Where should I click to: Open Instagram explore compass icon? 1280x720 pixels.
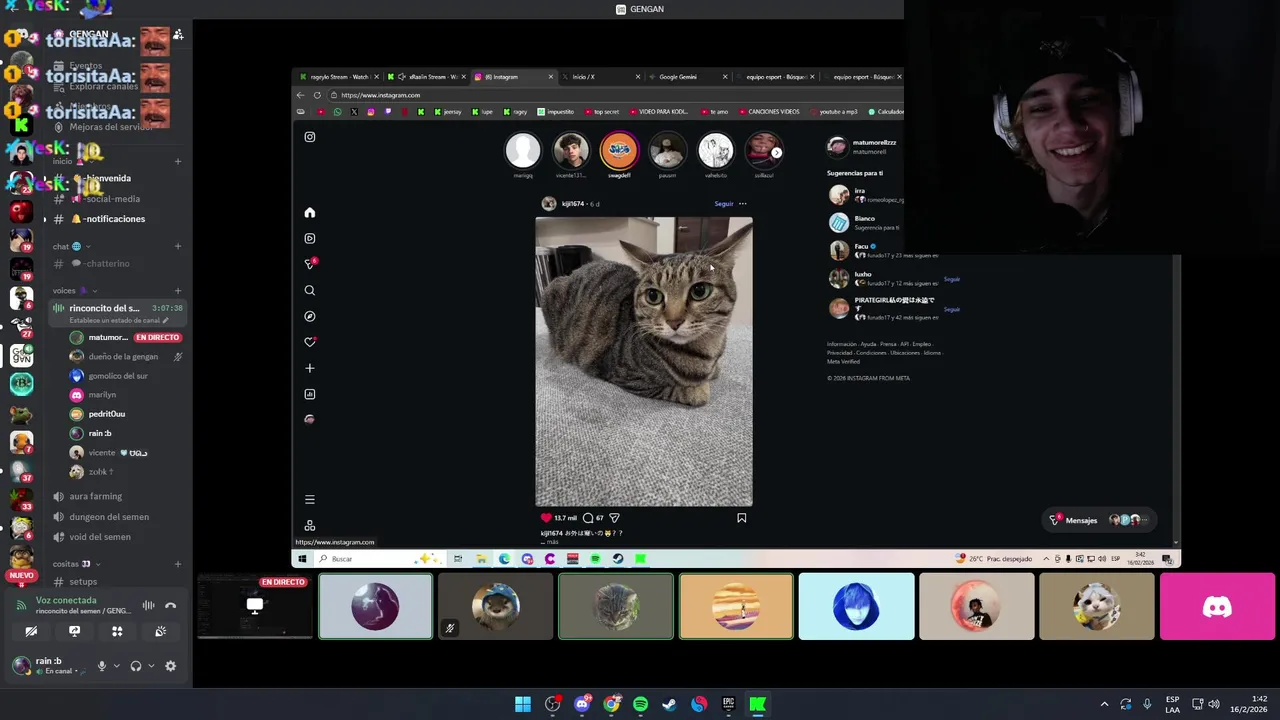(x=310, y=316)
